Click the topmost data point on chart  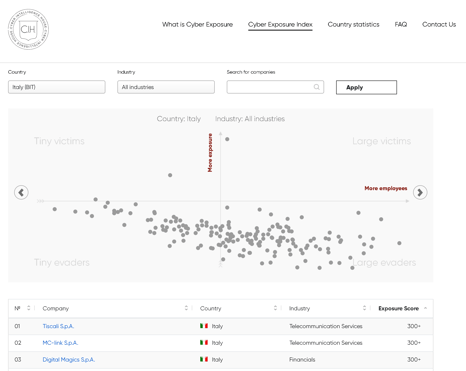point(227,139)
